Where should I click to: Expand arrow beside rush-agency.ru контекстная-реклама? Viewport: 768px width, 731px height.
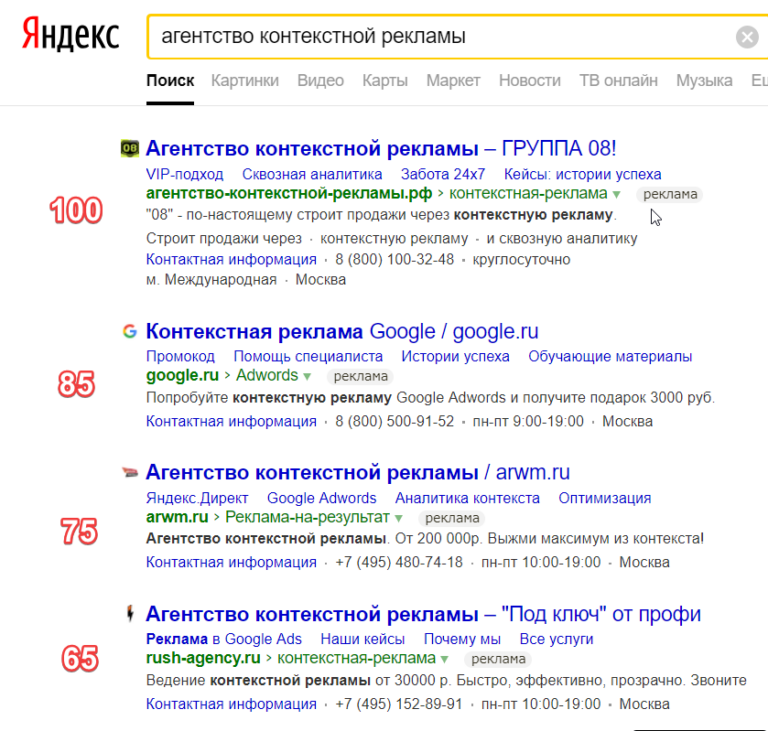[x=445, y=659]
